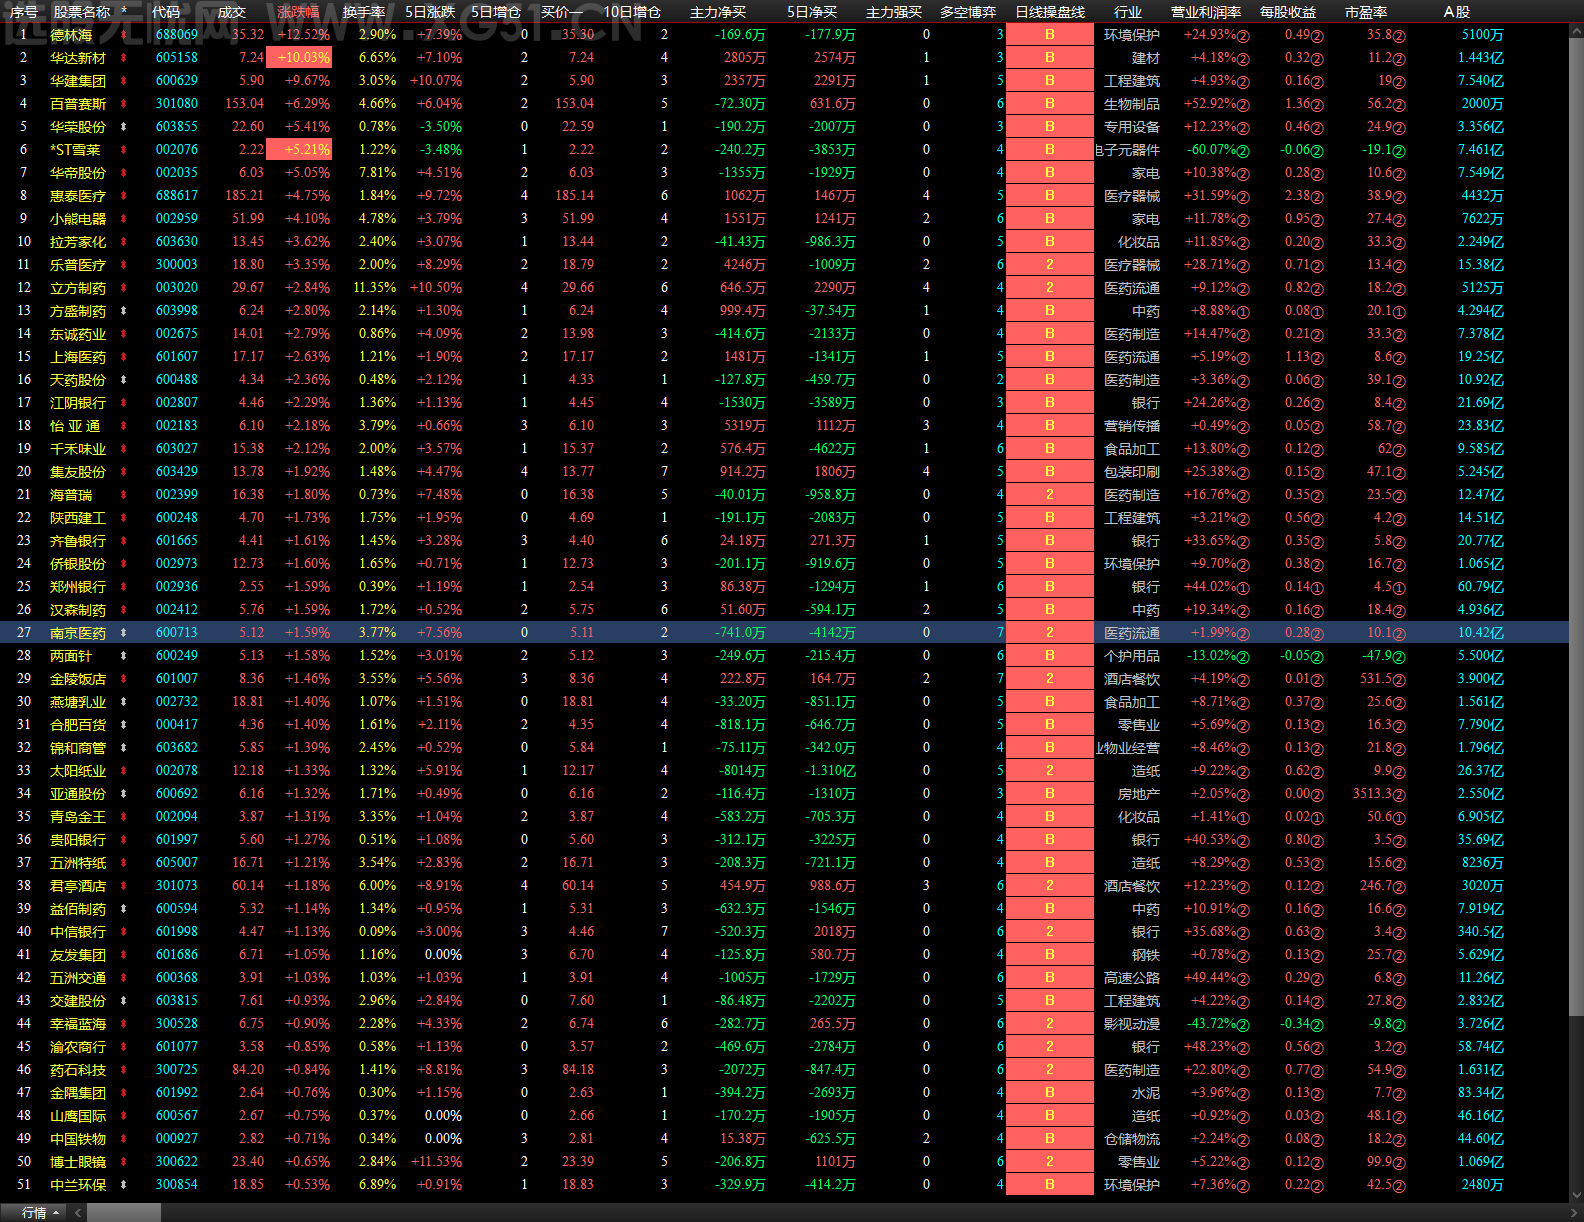
Task: Click the 主力强买 column header
Action: [894, 12]
